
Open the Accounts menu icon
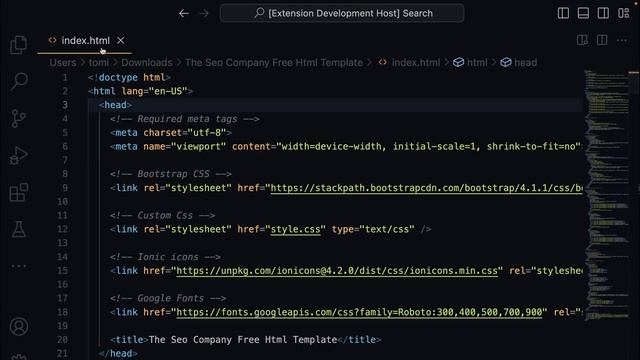[x=19, y=327]
